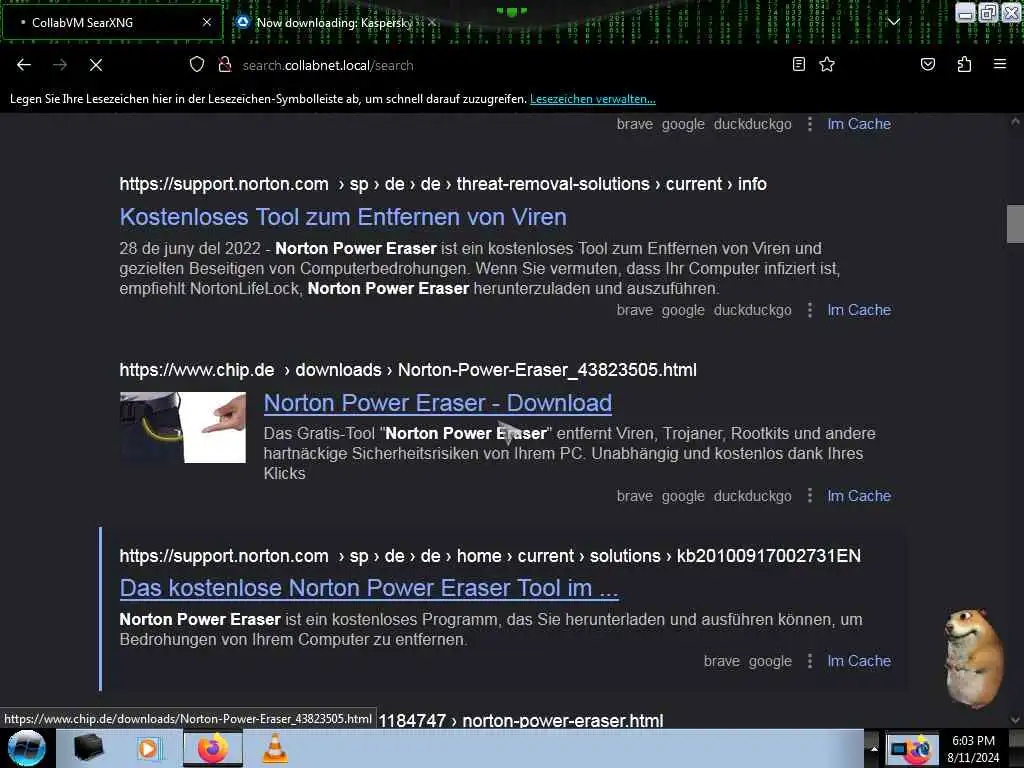
Task: Click the chip.de result thumbnail image
Action: (x=183, y=428)
